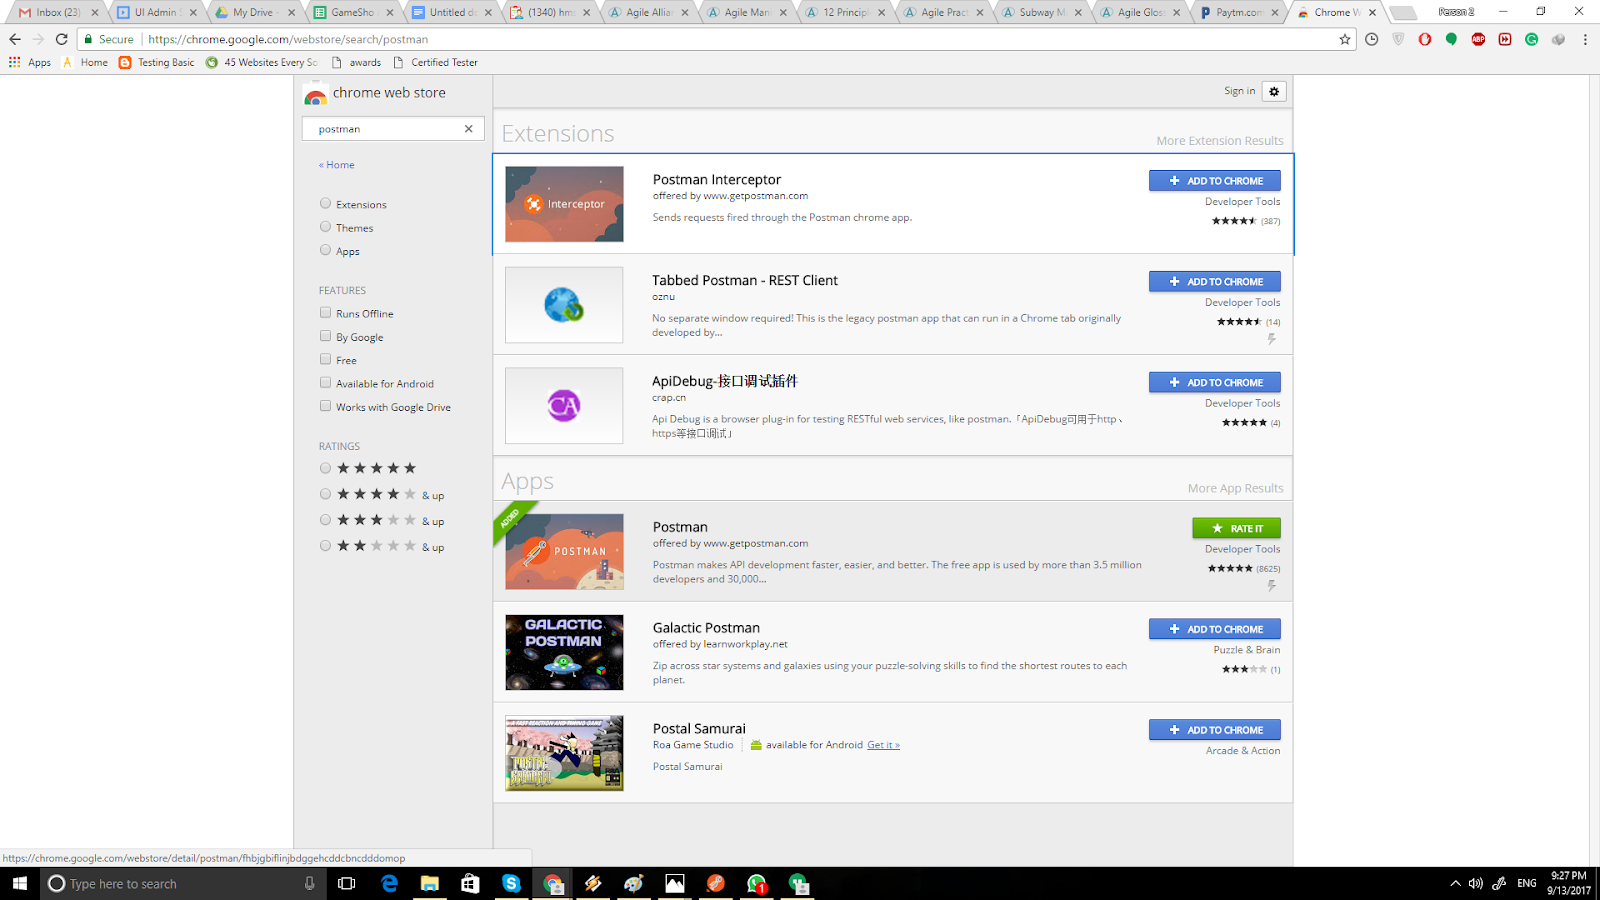This screenshot has height=900, width=1600.
Task: Enable Available for Android filter
Action: [x=325, y=383]
